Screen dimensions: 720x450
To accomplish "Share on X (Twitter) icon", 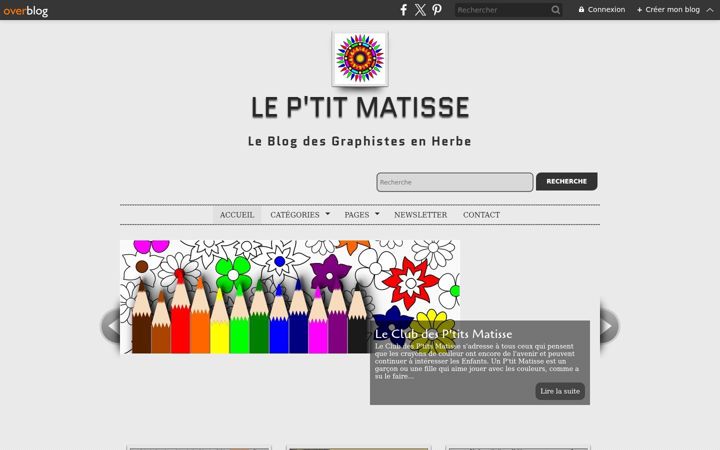I will tap(420, 10).
